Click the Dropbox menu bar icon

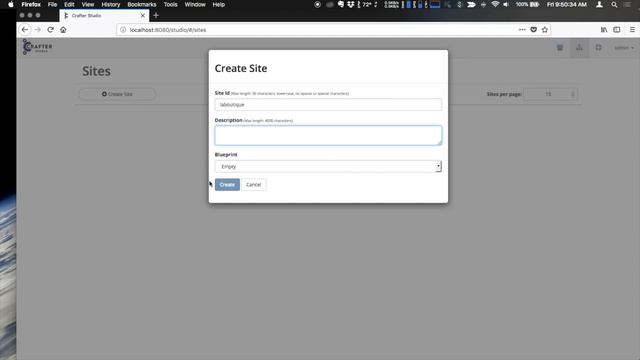tap(351, 4)
